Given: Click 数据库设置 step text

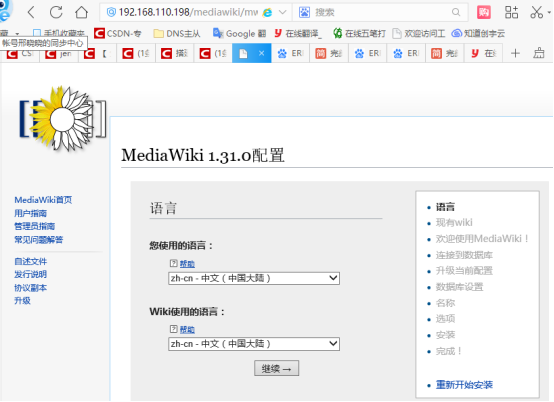Looking at the screenshot, I should (459, 287).
